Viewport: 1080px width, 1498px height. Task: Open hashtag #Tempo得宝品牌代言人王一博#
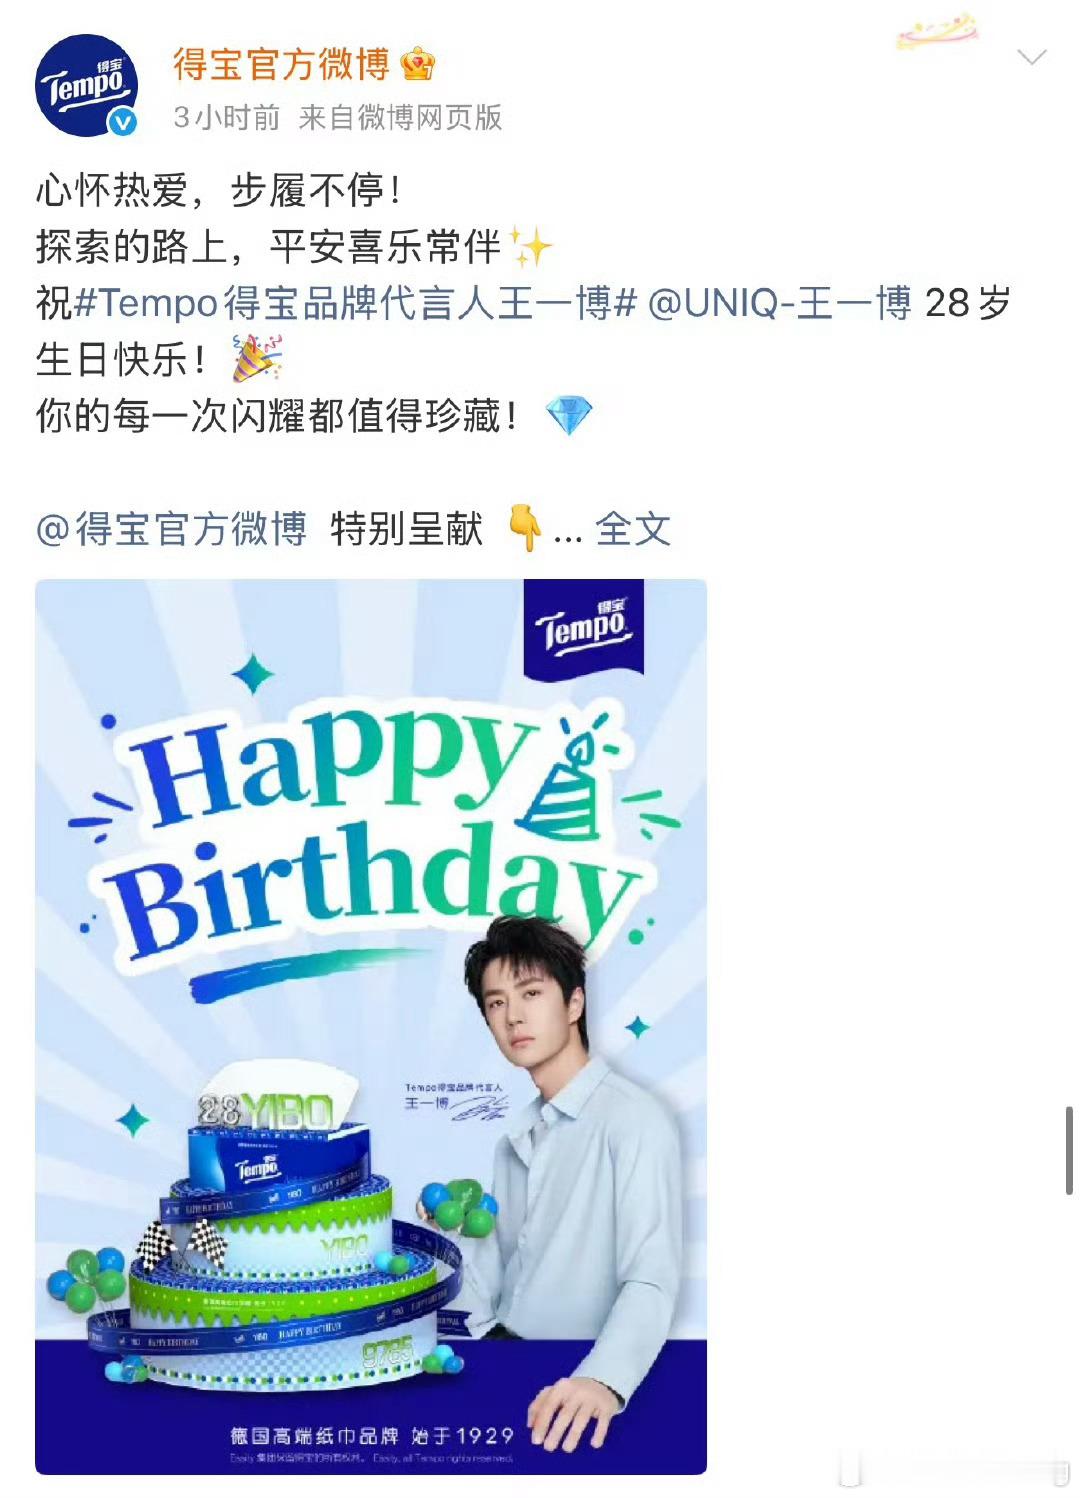355,302
